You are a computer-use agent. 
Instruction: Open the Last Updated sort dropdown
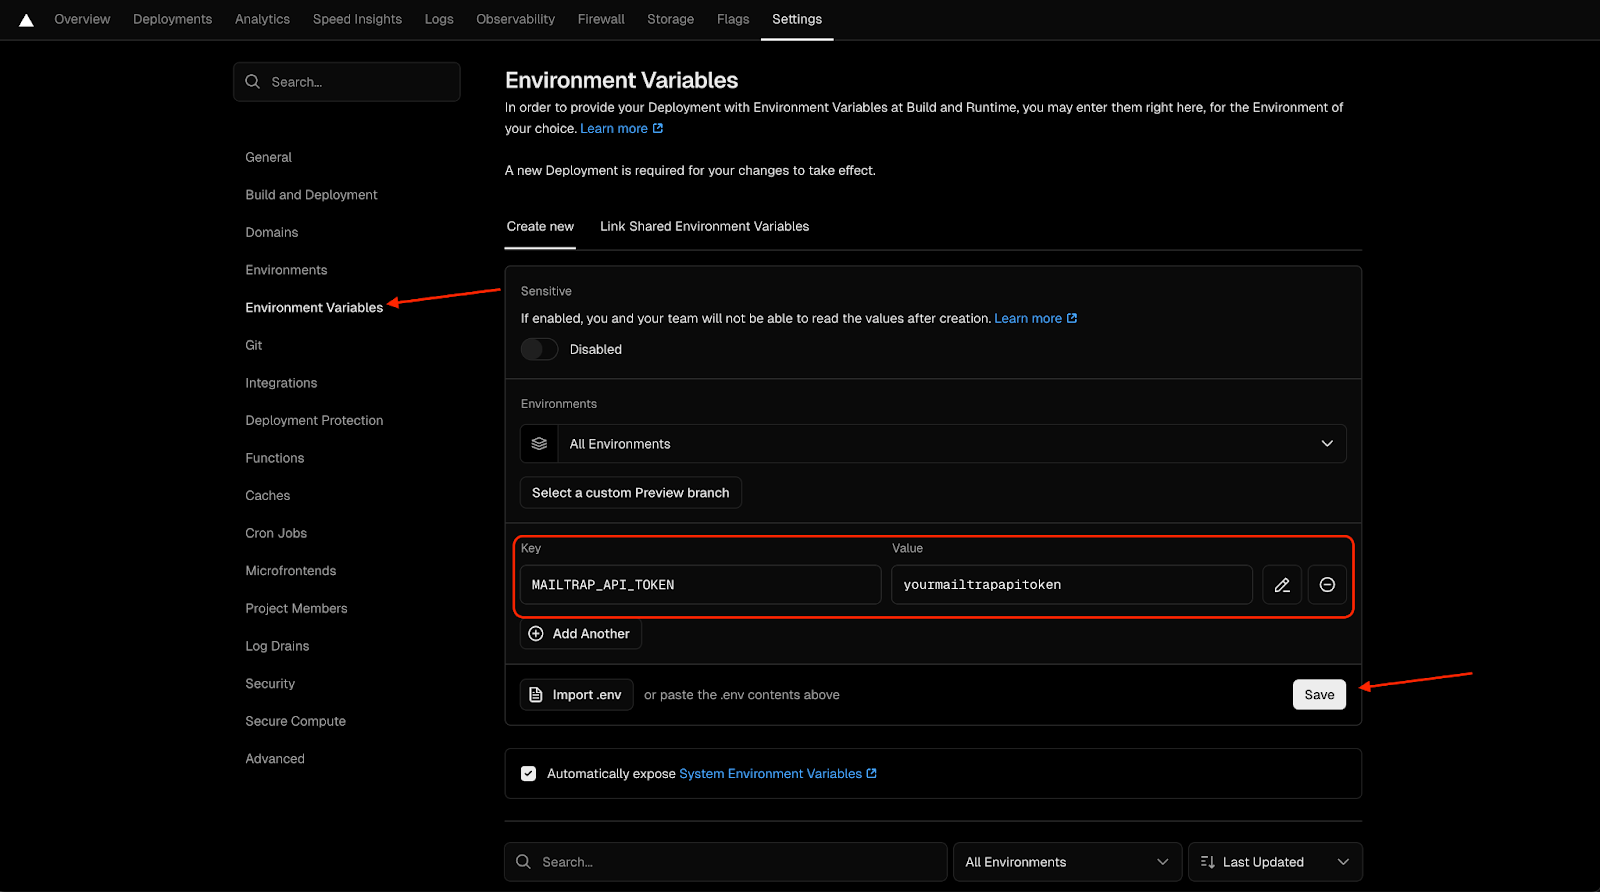pos(1275,862)
